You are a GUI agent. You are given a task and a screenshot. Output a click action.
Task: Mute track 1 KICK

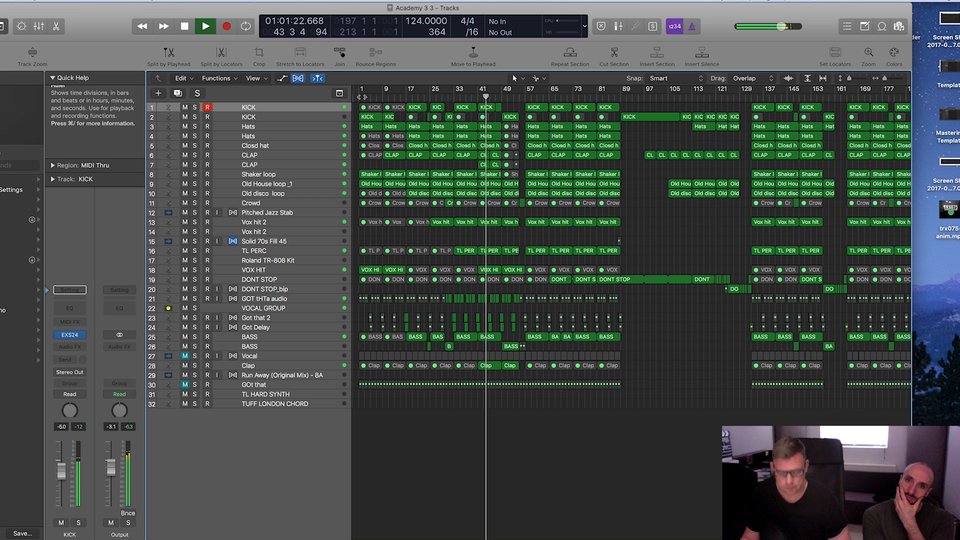click(185, 107)
